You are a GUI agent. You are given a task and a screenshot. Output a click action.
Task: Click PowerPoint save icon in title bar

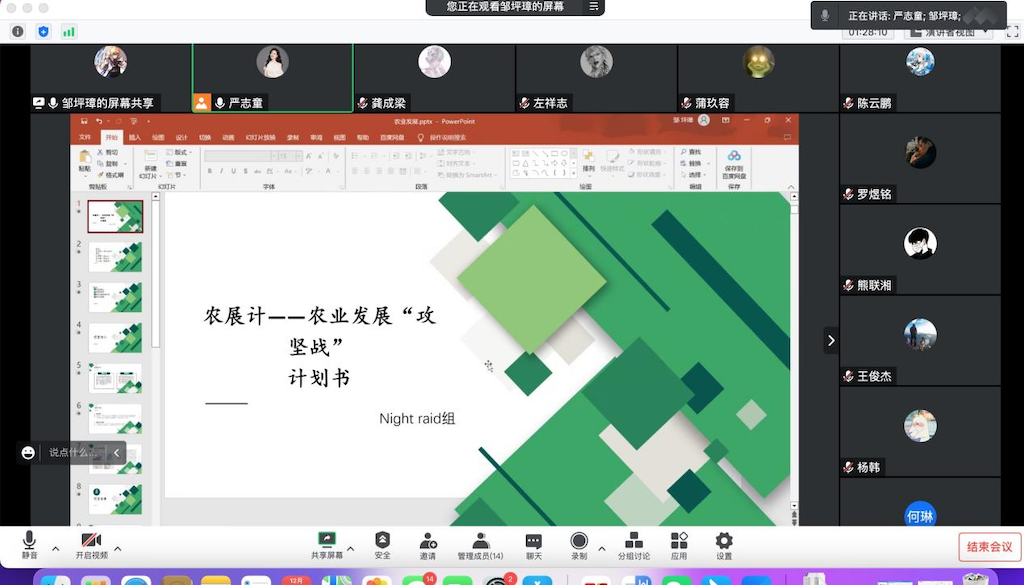(x=84, y=121)
